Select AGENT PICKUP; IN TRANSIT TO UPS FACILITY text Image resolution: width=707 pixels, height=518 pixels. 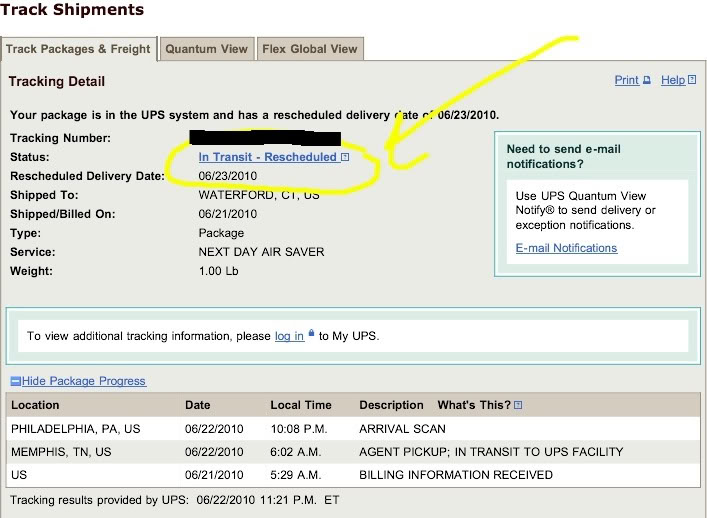491,452
